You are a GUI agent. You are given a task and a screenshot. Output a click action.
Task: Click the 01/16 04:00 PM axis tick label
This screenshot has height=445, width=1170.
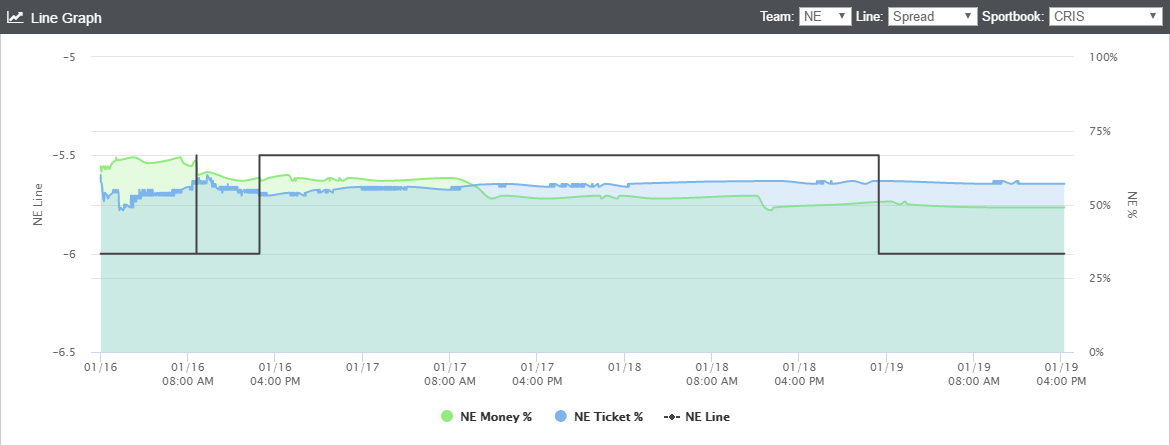[x=275, y=374]
